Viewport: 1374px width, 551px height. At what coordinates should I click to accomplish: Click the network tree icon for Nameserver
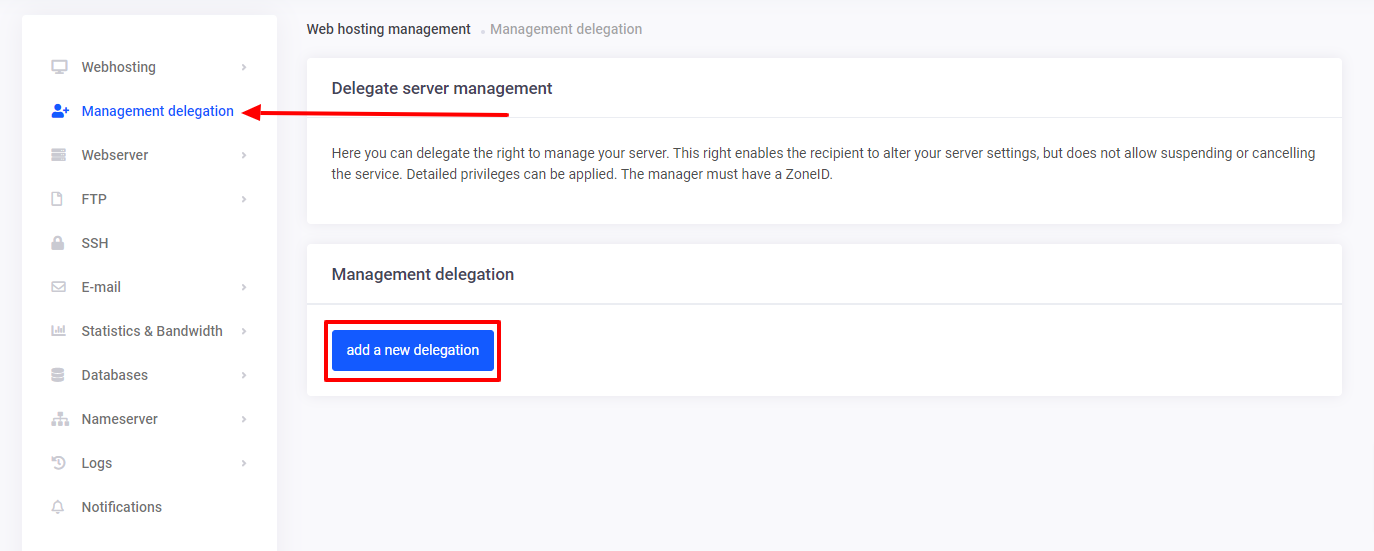pyautogui.click(x=59, y=419)
